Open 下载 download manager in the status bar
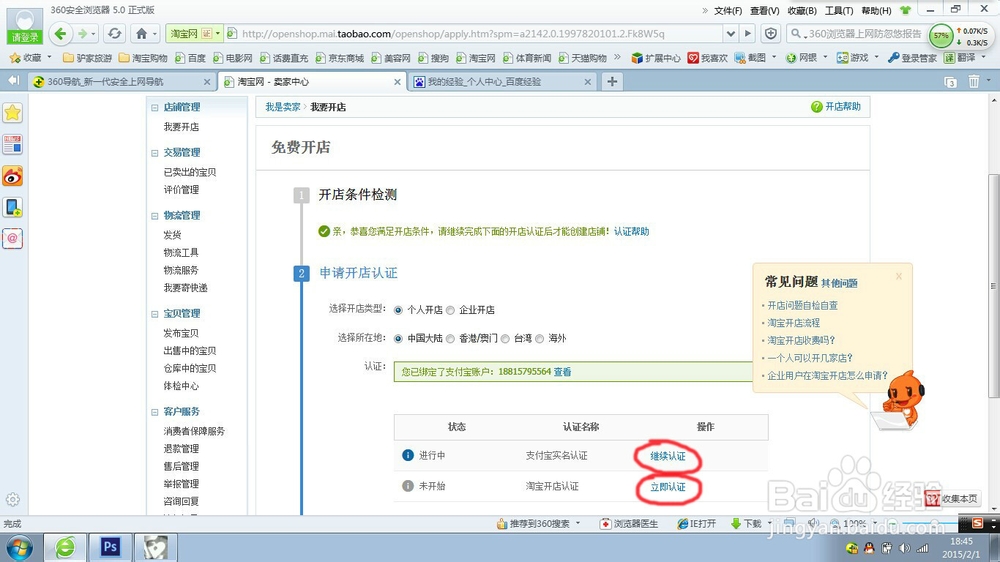1000x562 pixels. [746, 524]
